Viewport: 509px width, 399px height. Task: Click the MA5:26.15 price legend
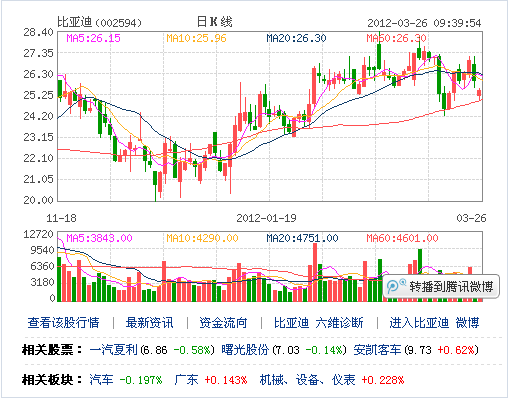point(94,38)
